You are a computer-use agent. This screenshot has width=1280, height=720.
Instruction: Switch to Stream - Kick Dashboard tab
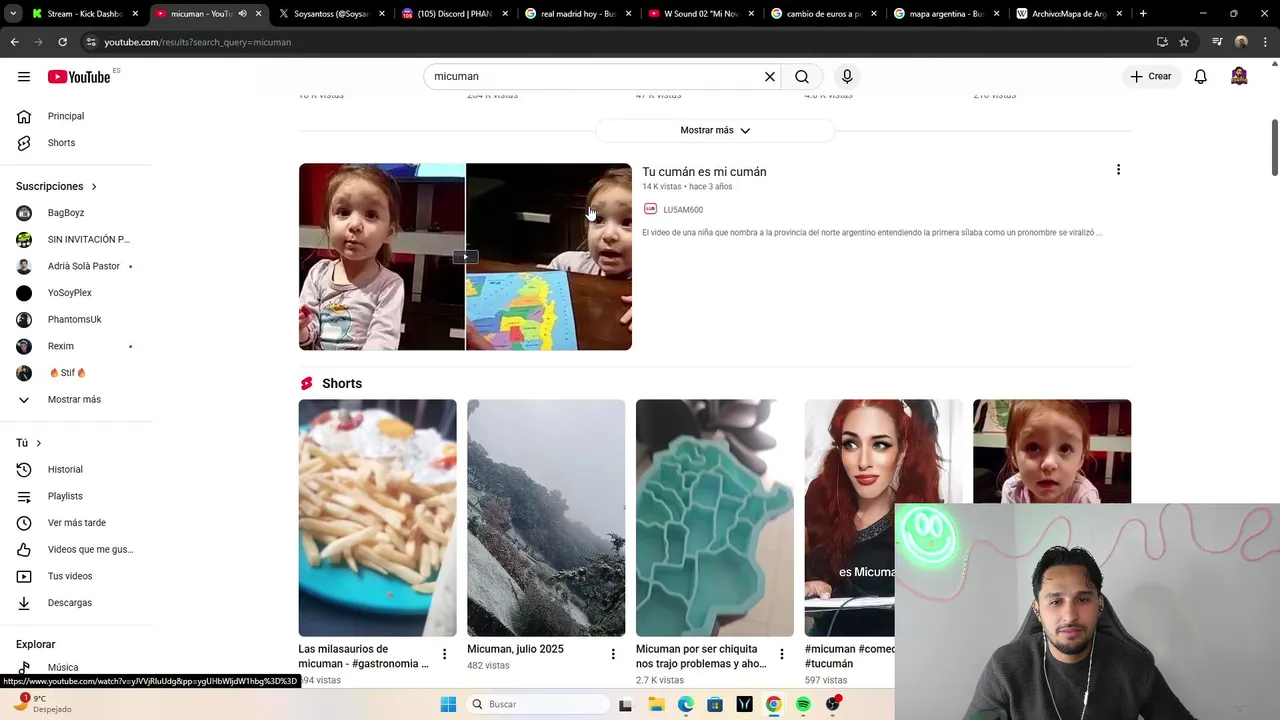82,14
